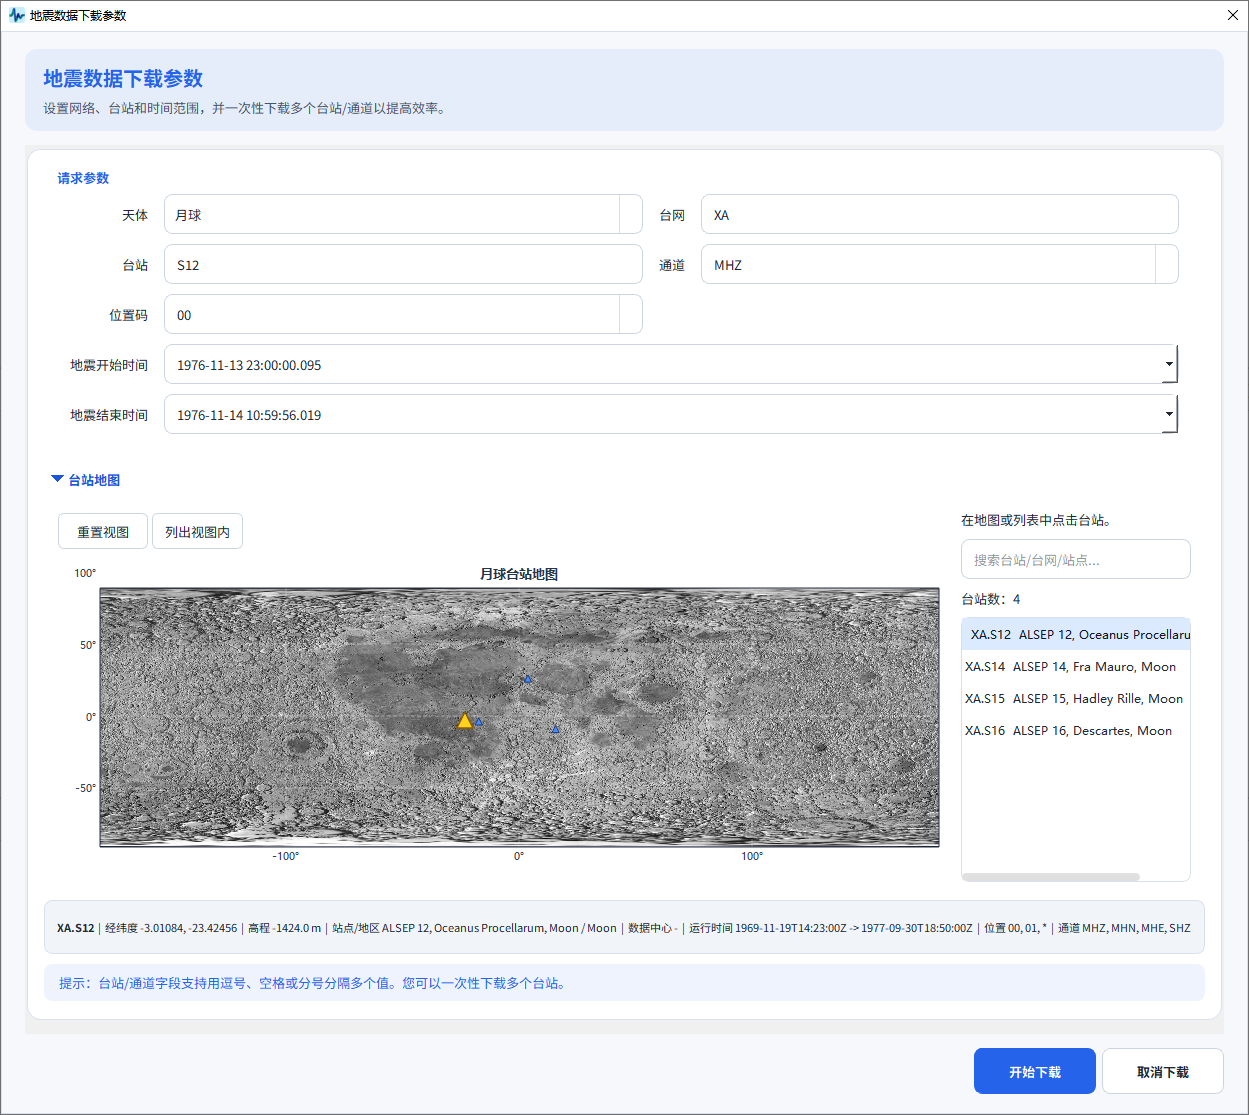Image resolution: width=1249 pixels, height=1115 pixels.
Task: Click into the 台站 field containing S12
Action: coord(403,265)
